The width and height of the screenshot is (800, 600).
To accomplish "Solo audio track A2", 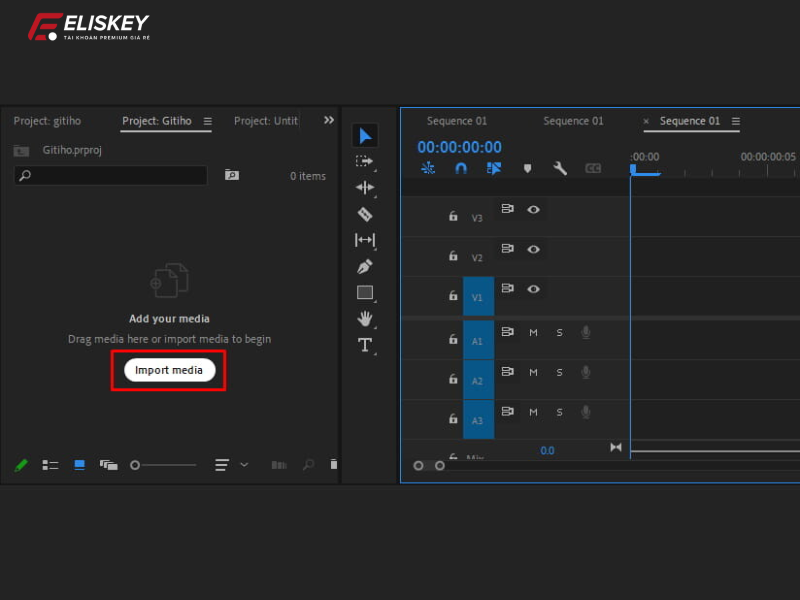I will [x=559, y=372].
